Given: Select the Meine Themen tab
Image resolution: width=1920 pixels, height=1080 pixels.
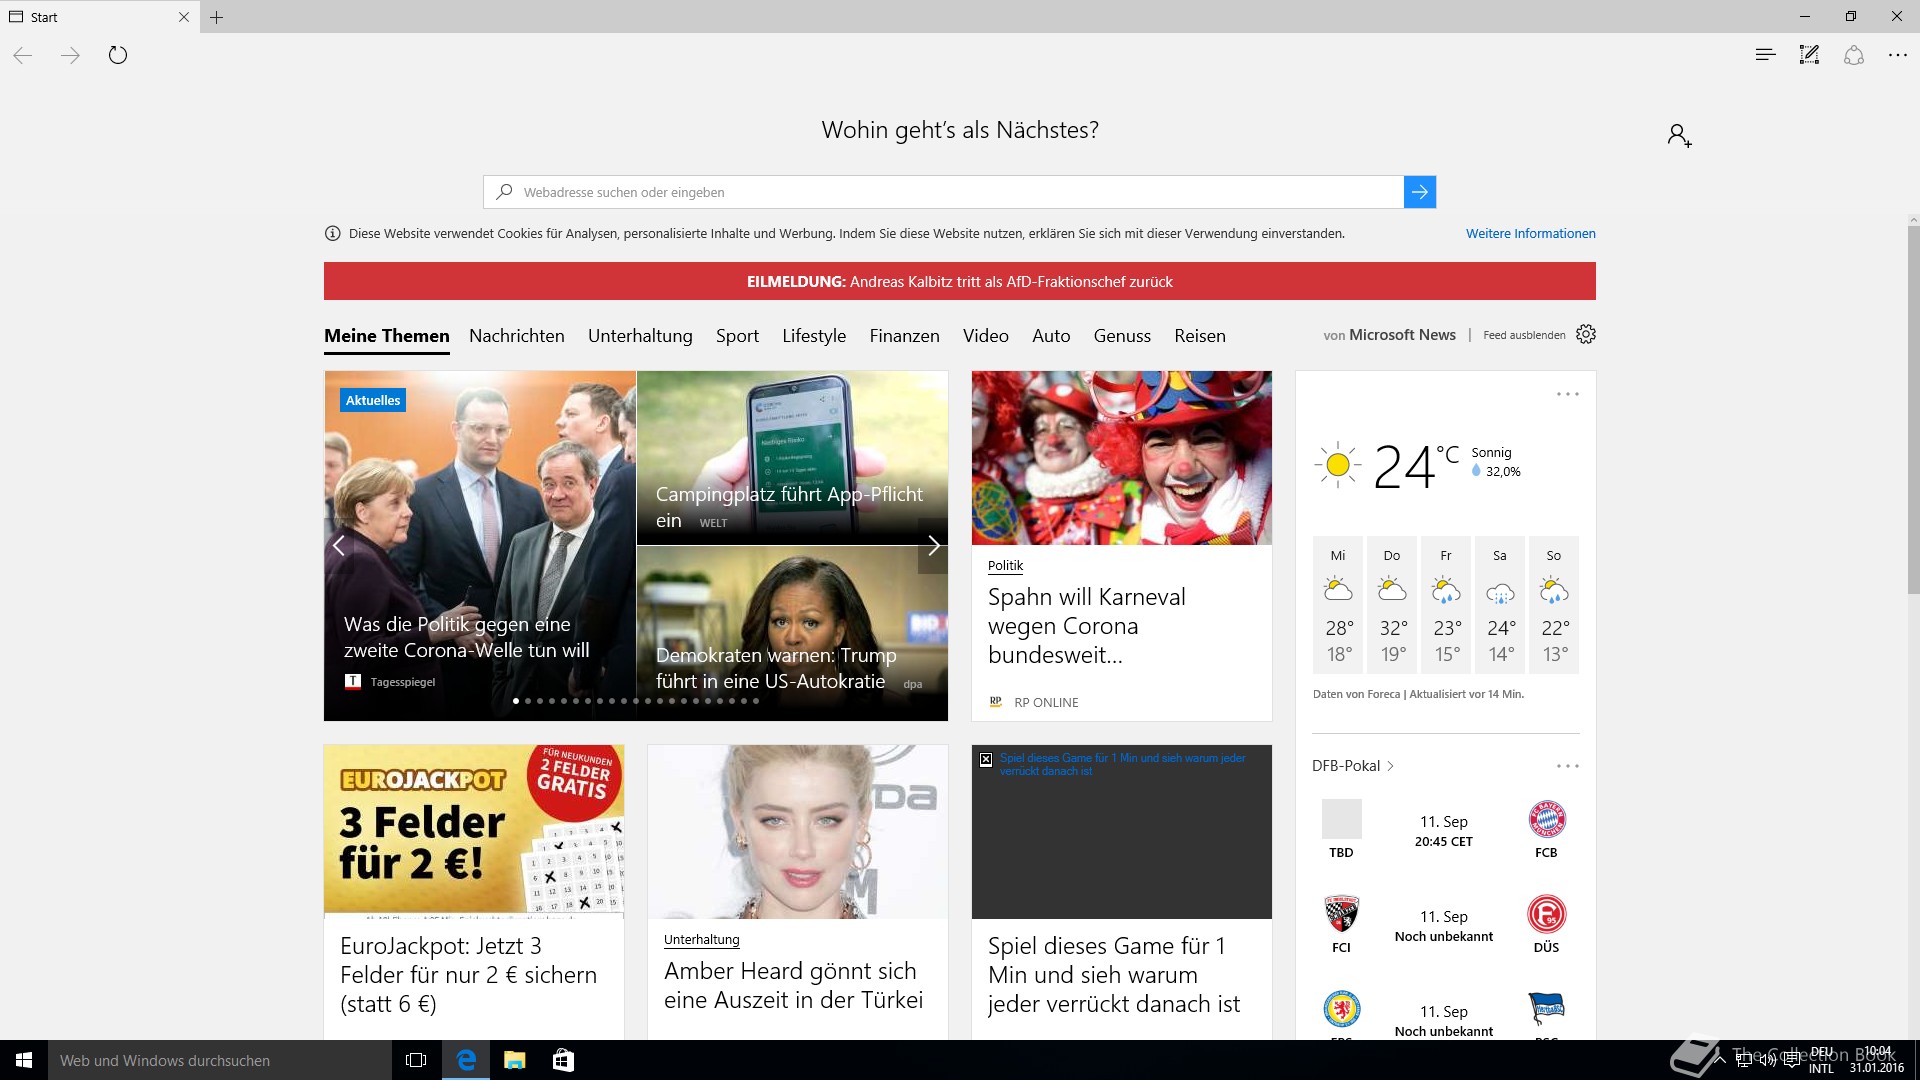Looking at the screenshot, I should pyautogui.click(x=387, y=336).
